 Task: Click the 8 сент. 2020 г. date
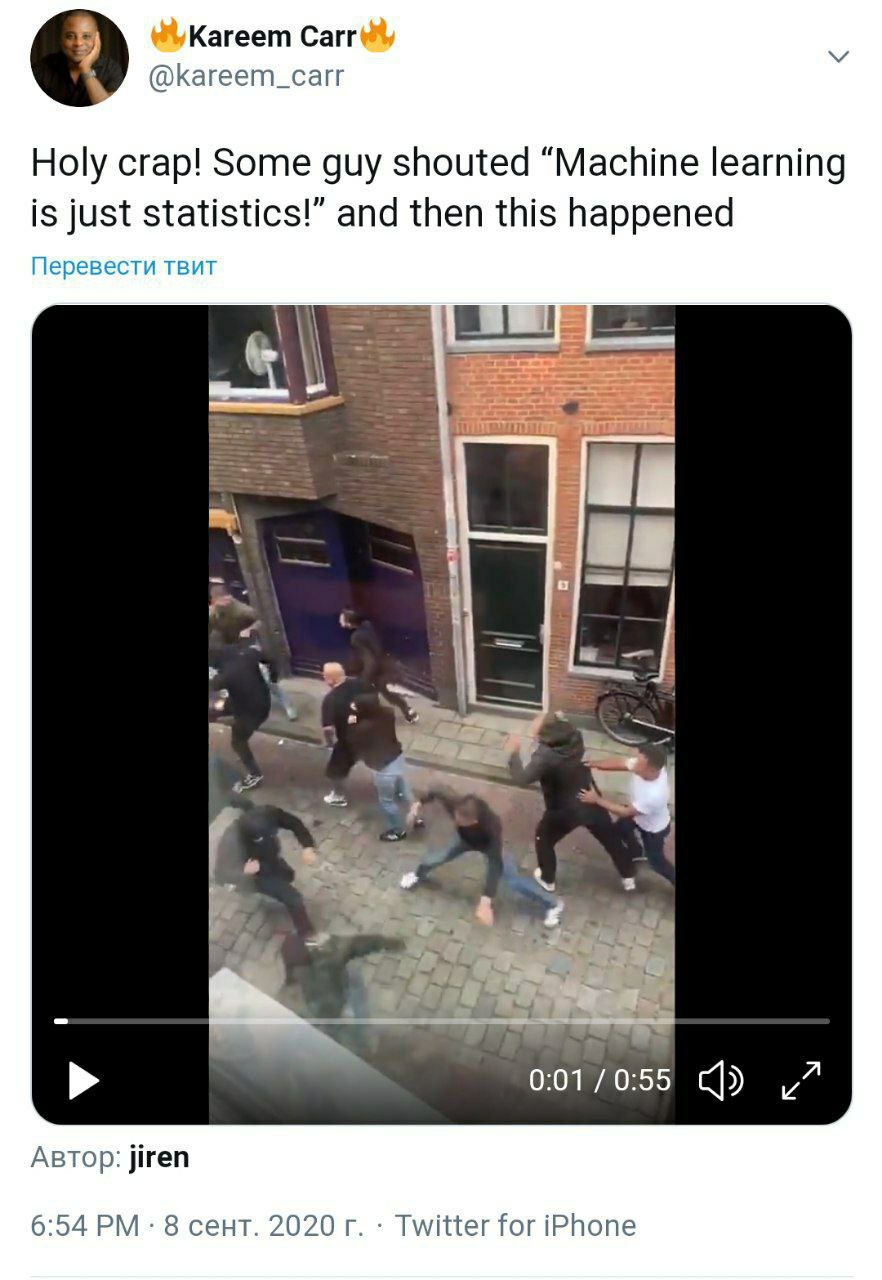coord(264,1225)
